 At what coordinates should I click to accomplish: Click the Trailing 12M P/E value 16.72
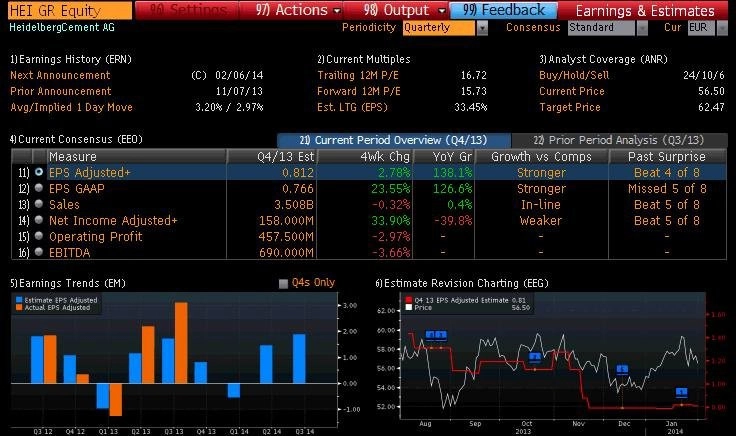pos(474,75)
